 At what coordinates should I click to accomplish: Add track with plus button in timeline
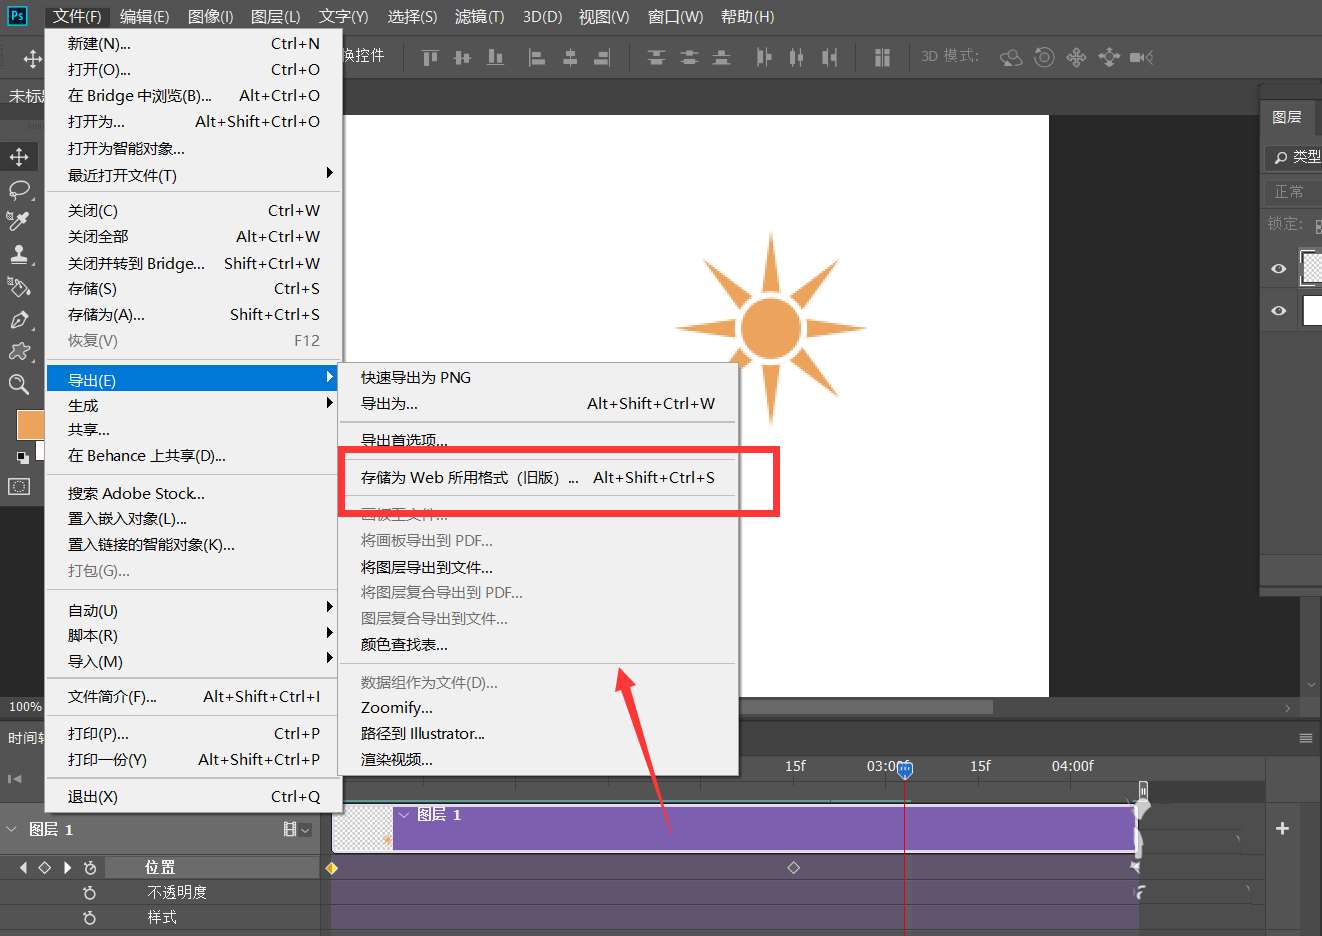1282,828
